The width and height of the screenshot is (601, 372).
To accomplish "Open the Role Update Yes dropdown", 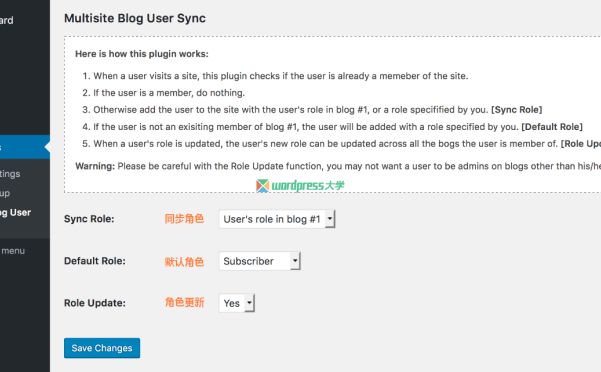I will 236,303.
